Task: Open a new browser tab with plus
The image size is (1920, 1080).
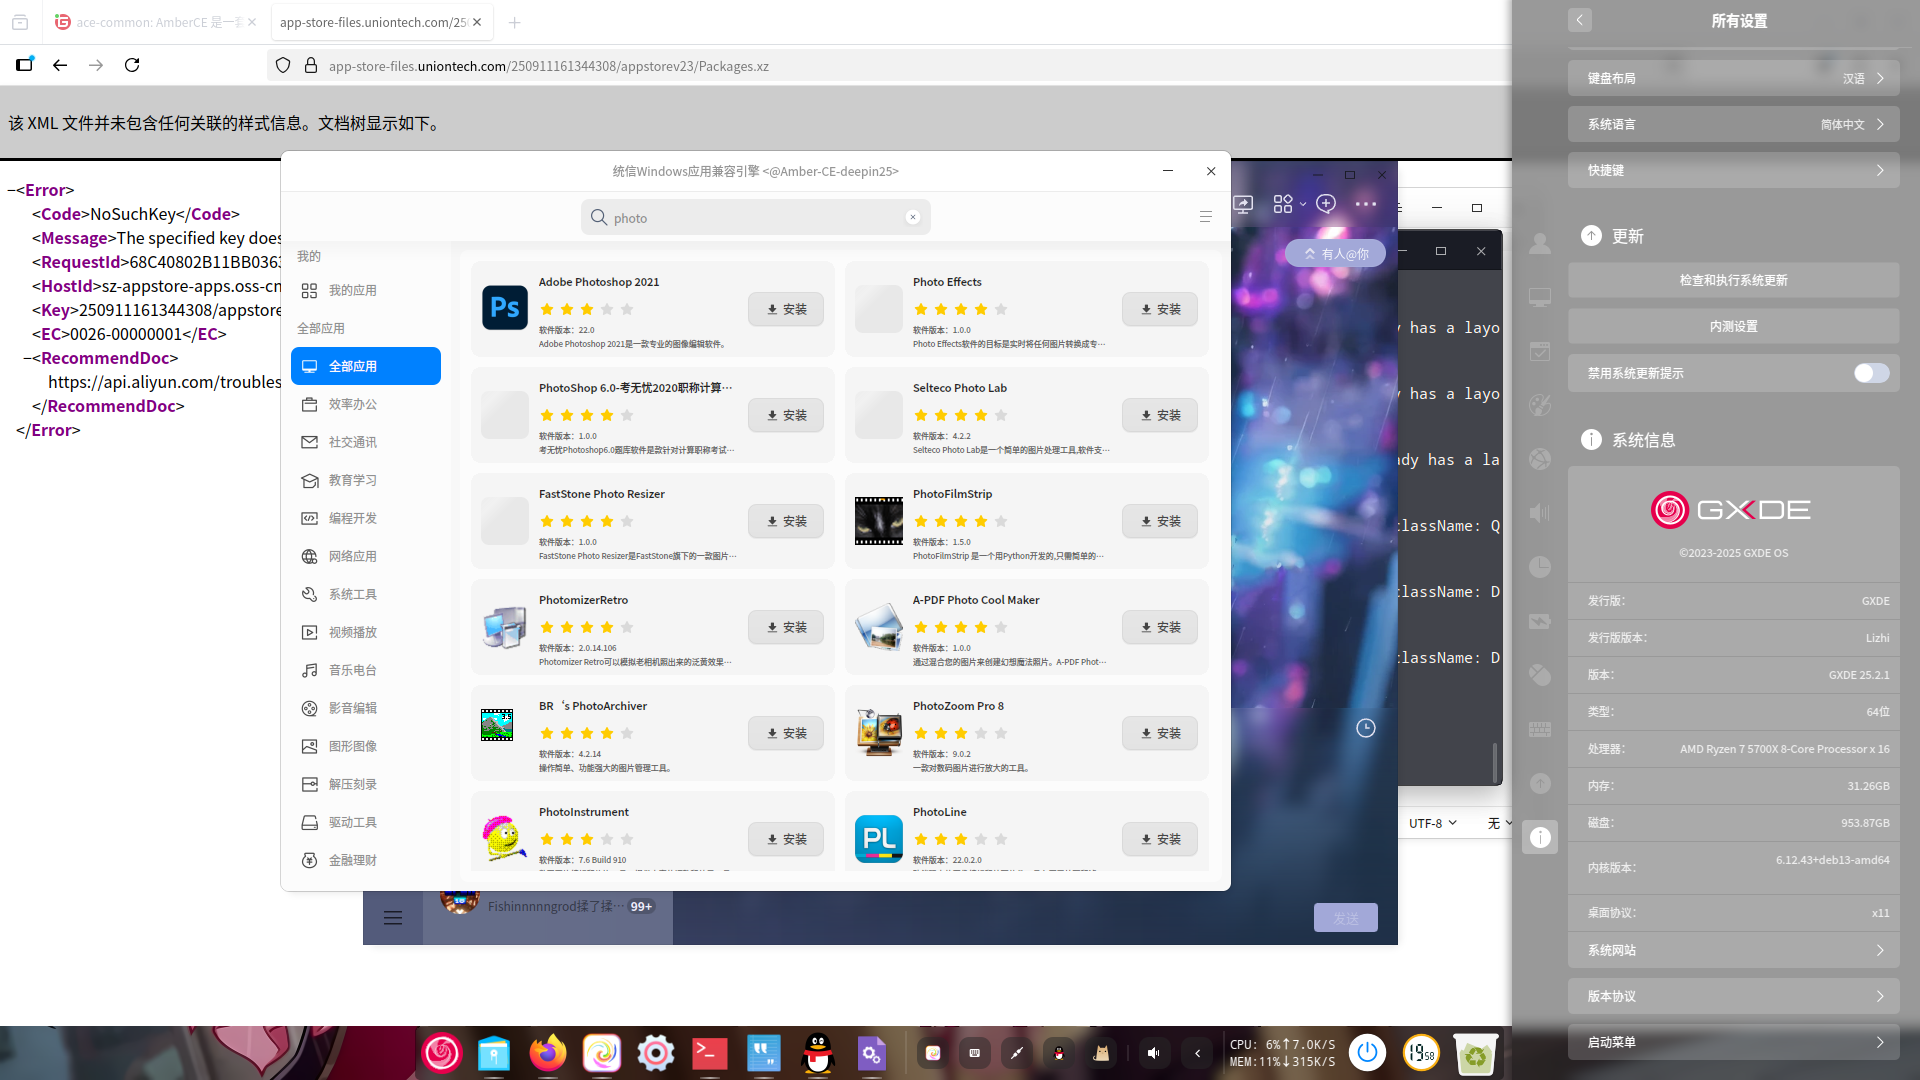Action: click(514, 22)
